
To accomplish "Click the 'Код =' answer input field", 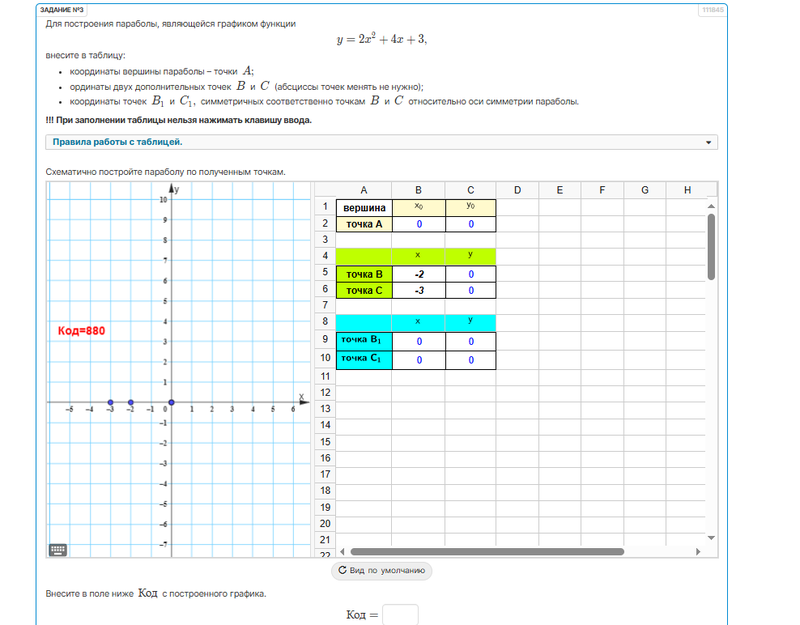I will tap(400, 614).
